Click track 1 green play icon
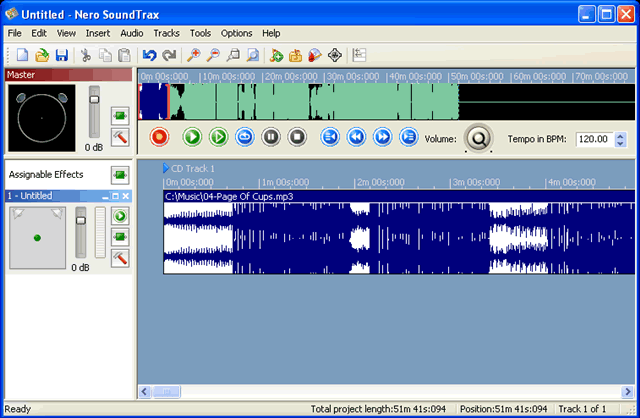 coord(120,216)
